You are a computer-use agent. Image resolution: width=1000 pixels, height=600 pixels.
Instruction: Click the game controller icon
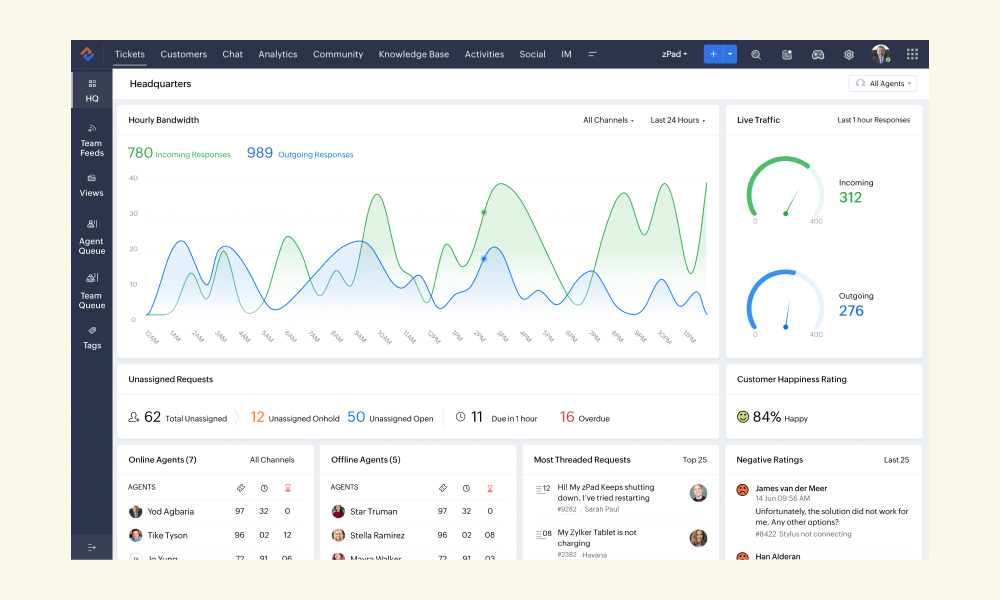click(x=818, y=55)
